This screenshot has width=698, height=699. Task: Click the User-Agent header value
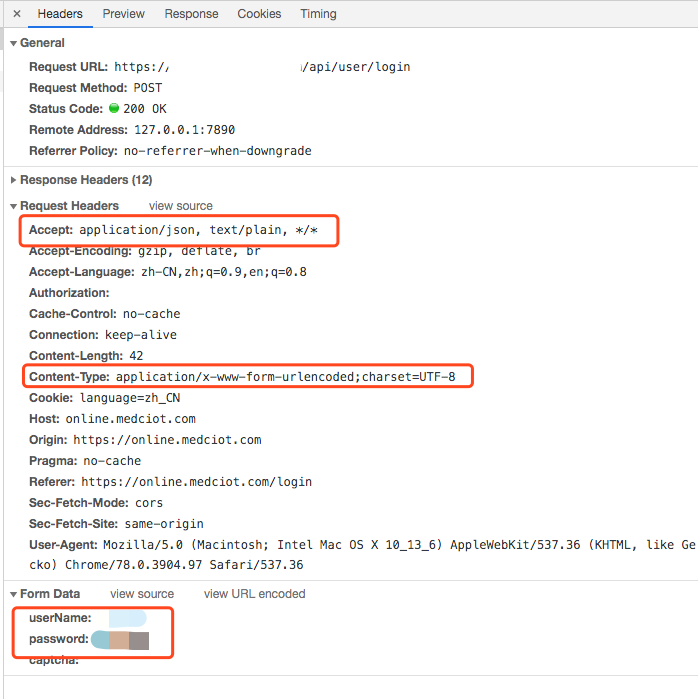tap(362, 555)
